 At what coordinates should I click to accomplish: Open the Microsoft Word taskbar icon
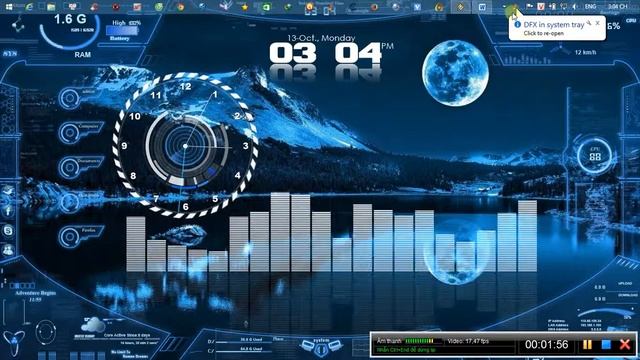point(482,7)
